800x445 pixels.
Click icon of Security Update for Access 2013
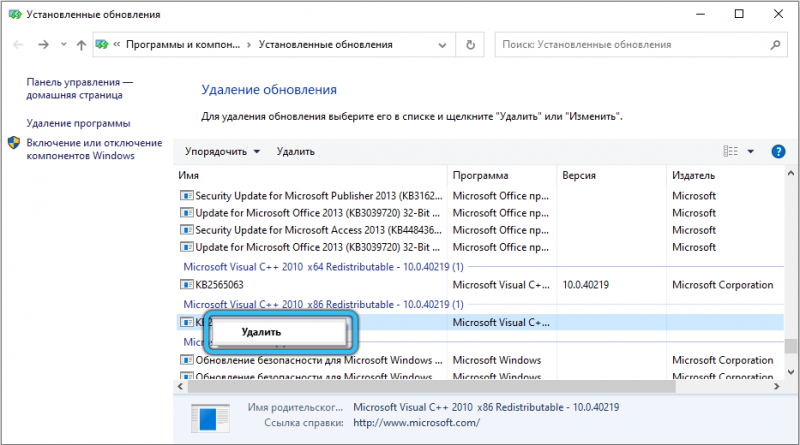point(187,230)
